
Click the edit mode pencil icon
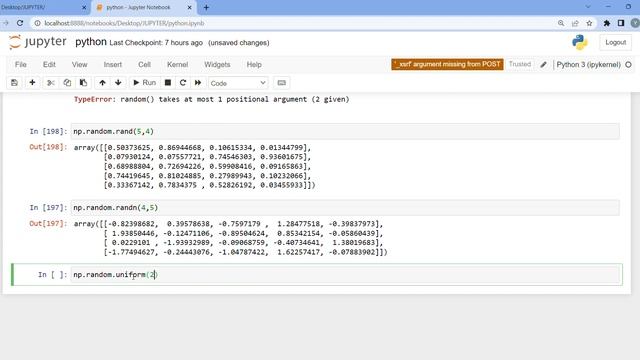coord(543,64)
